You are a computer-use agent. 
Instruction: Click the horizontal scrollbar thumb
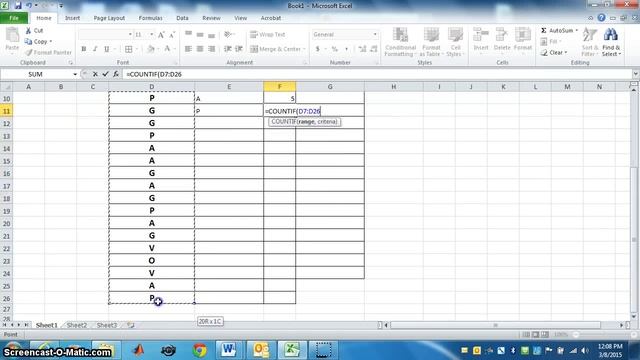(495, 325)
